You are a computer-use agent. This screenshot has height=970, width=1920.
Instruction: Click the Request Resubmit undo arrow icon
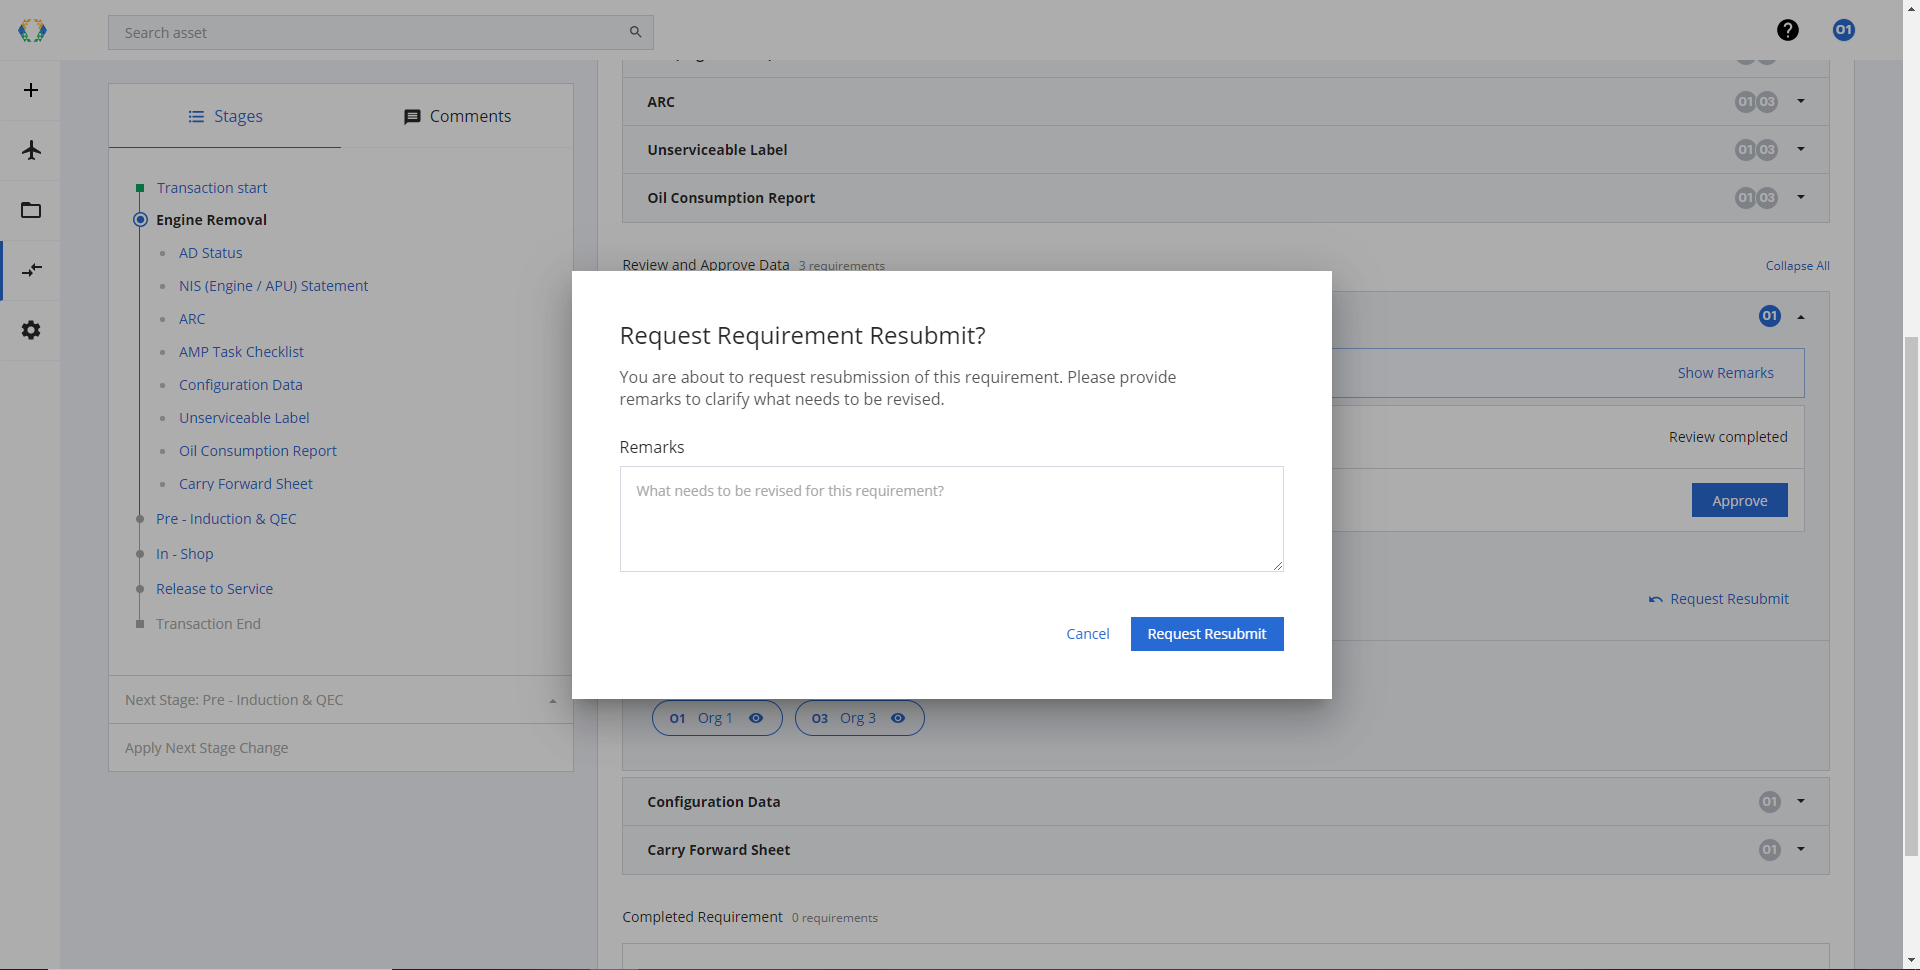1655,599
